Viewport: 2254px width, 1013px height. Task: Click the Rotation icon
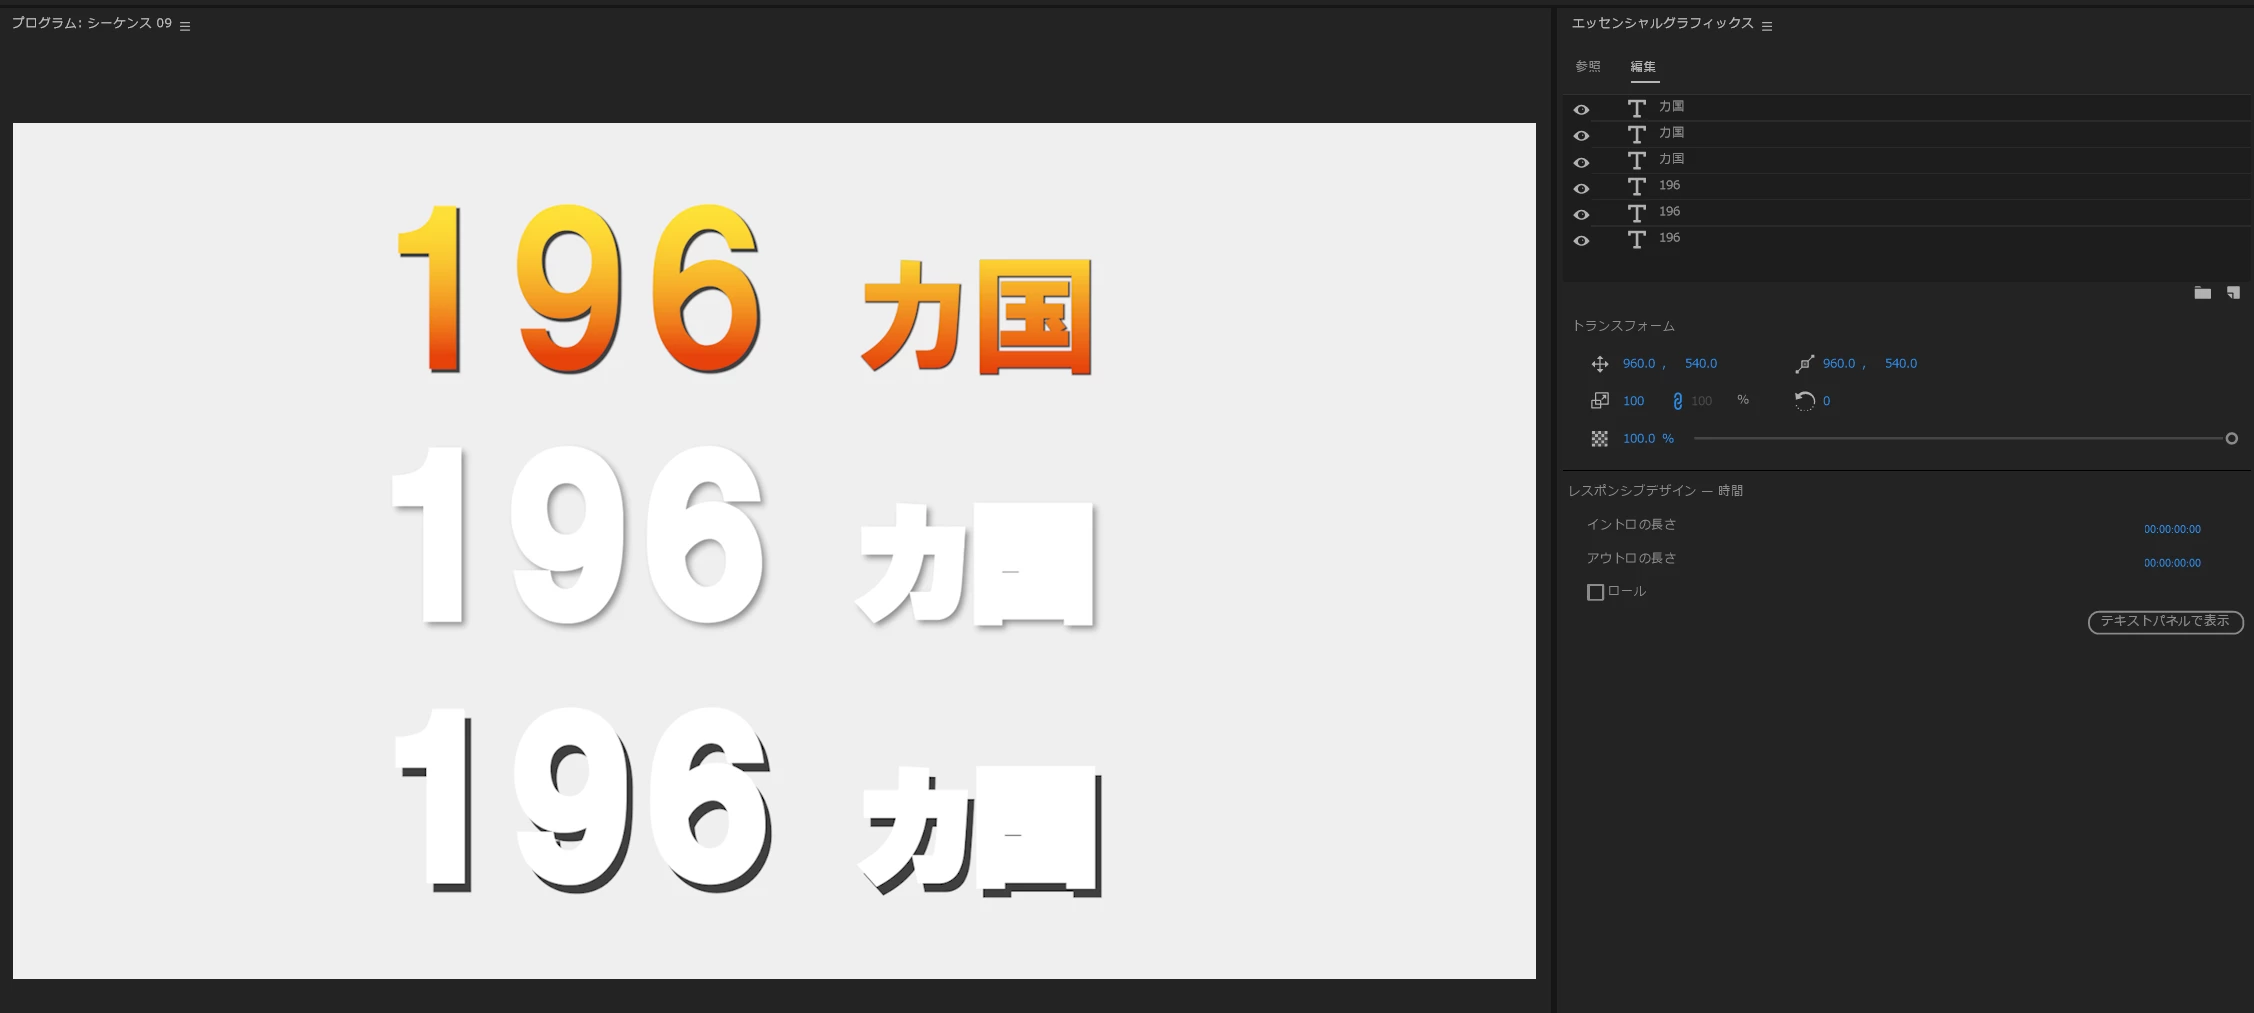point(1804,401)
